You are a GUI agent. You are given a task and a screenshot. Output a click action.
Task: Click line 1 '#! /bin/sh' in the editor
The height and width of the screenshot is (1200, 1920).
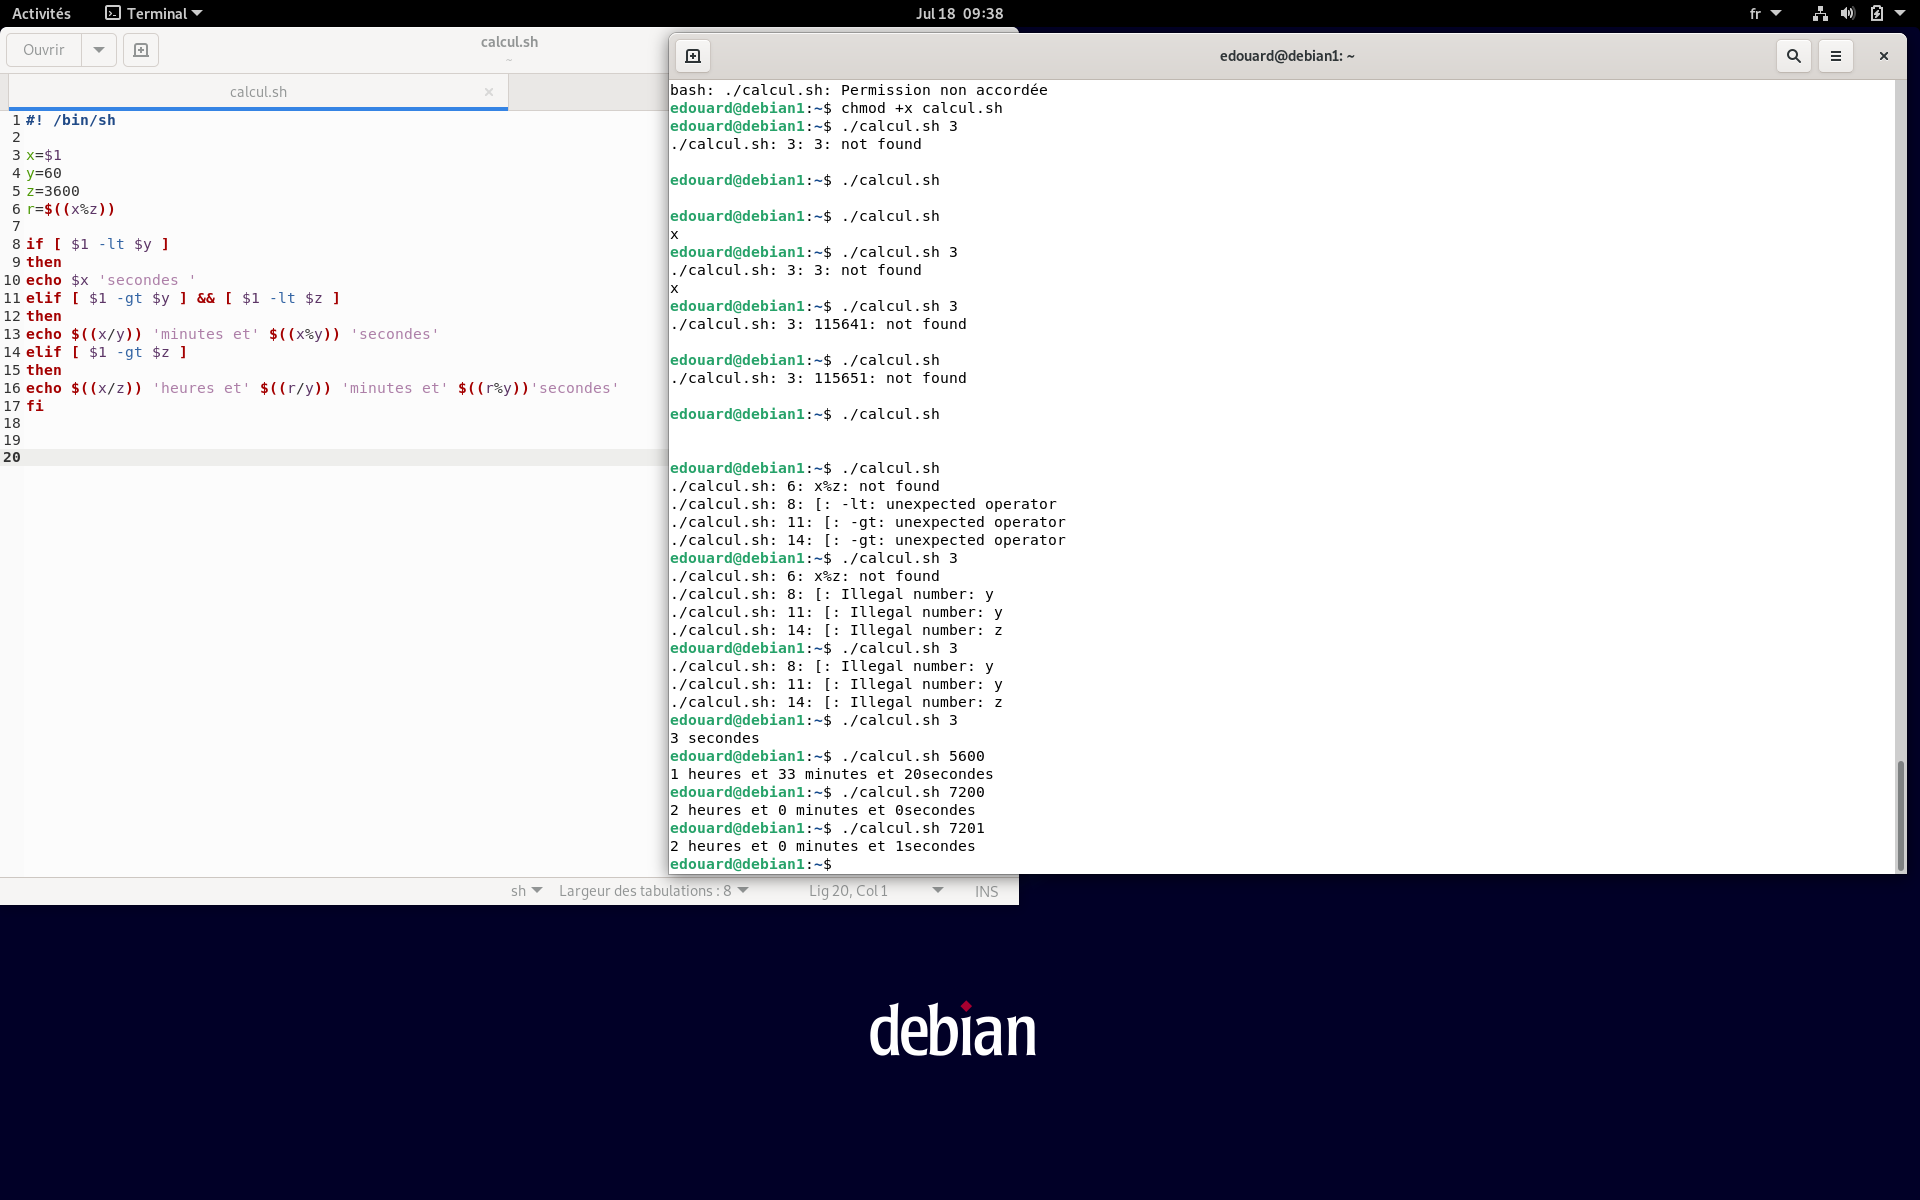click(71, 120)
